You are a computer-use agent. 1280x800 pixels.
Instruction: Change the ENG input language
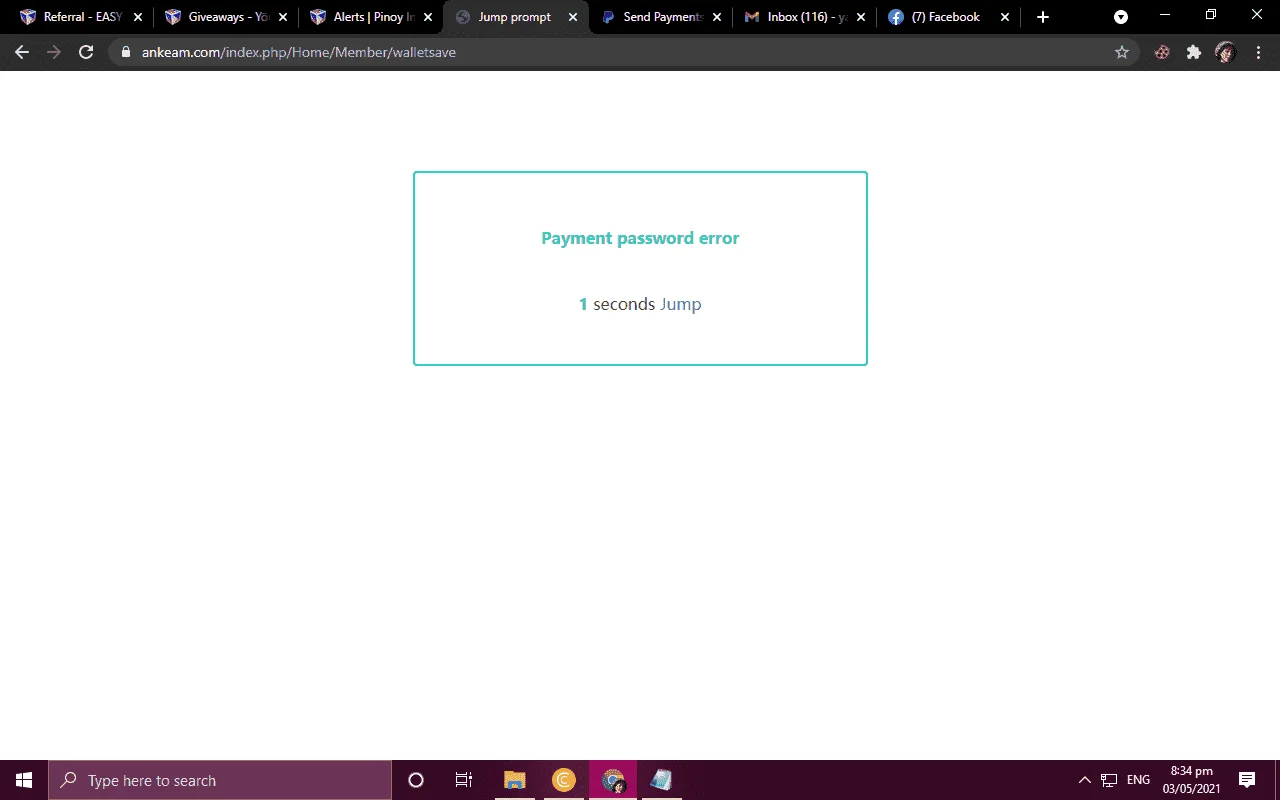tap(1138, 780)
